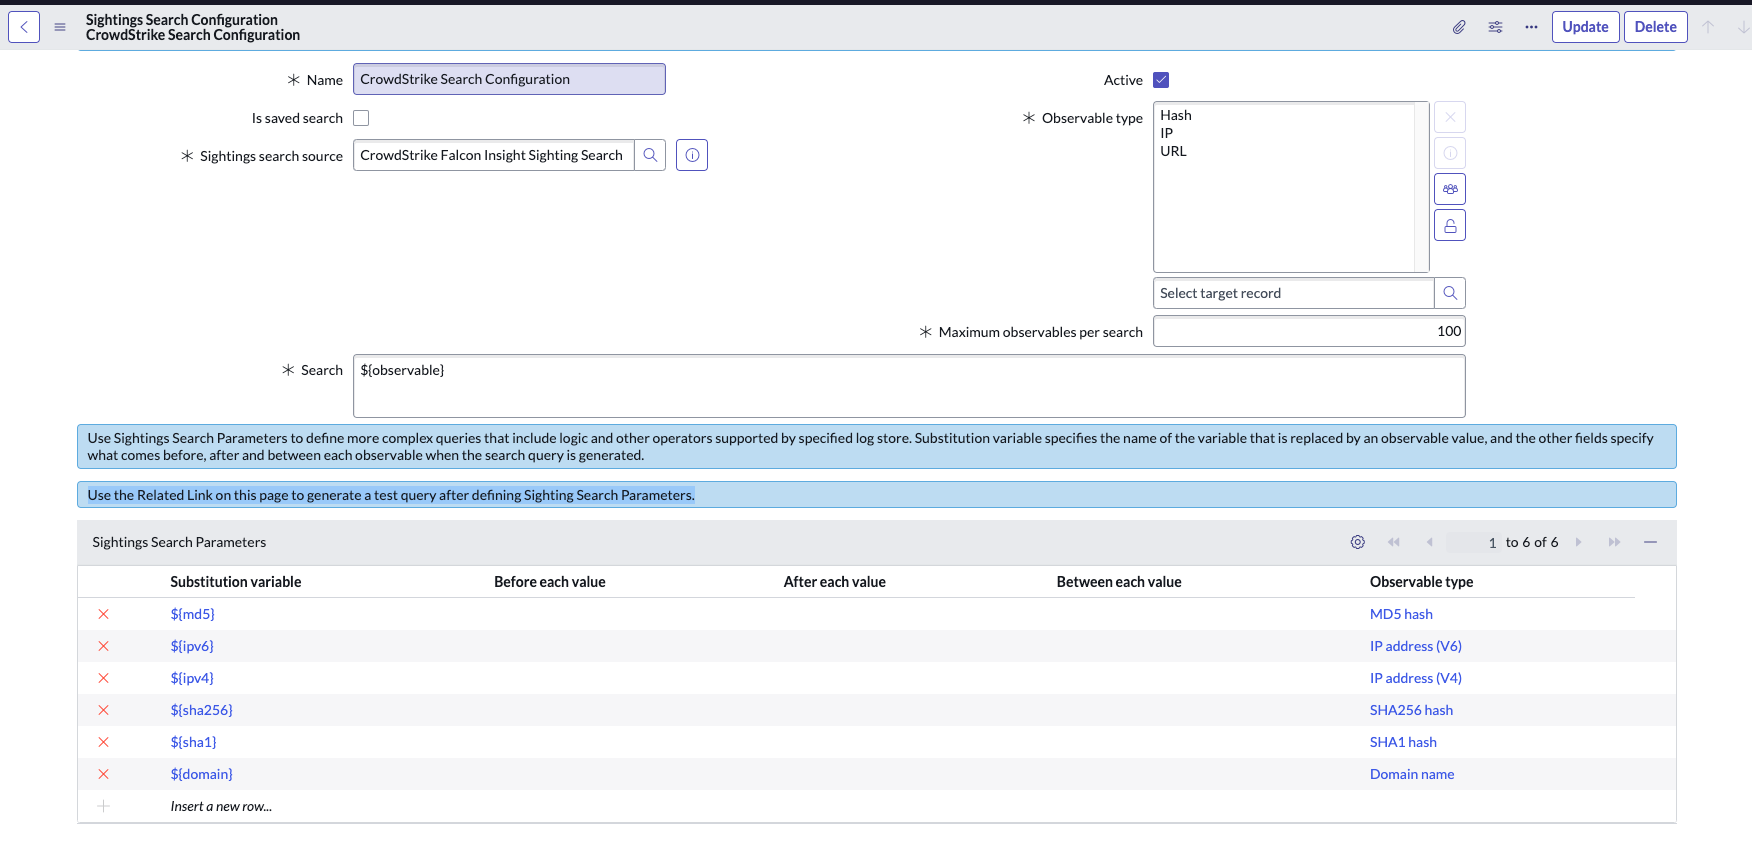Select IP in the Observable type list
This screenshot has height=845, width=1752.
pos(1167,133)
